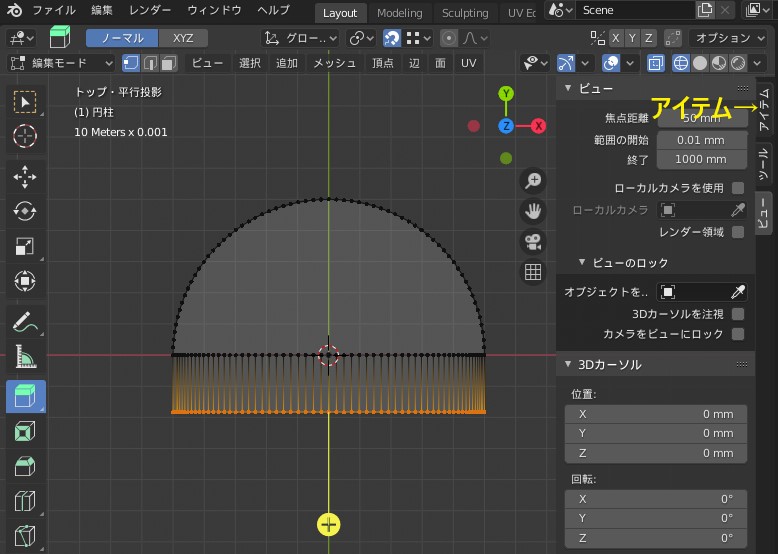Activate the Add Cube tool

click(25, 396)
